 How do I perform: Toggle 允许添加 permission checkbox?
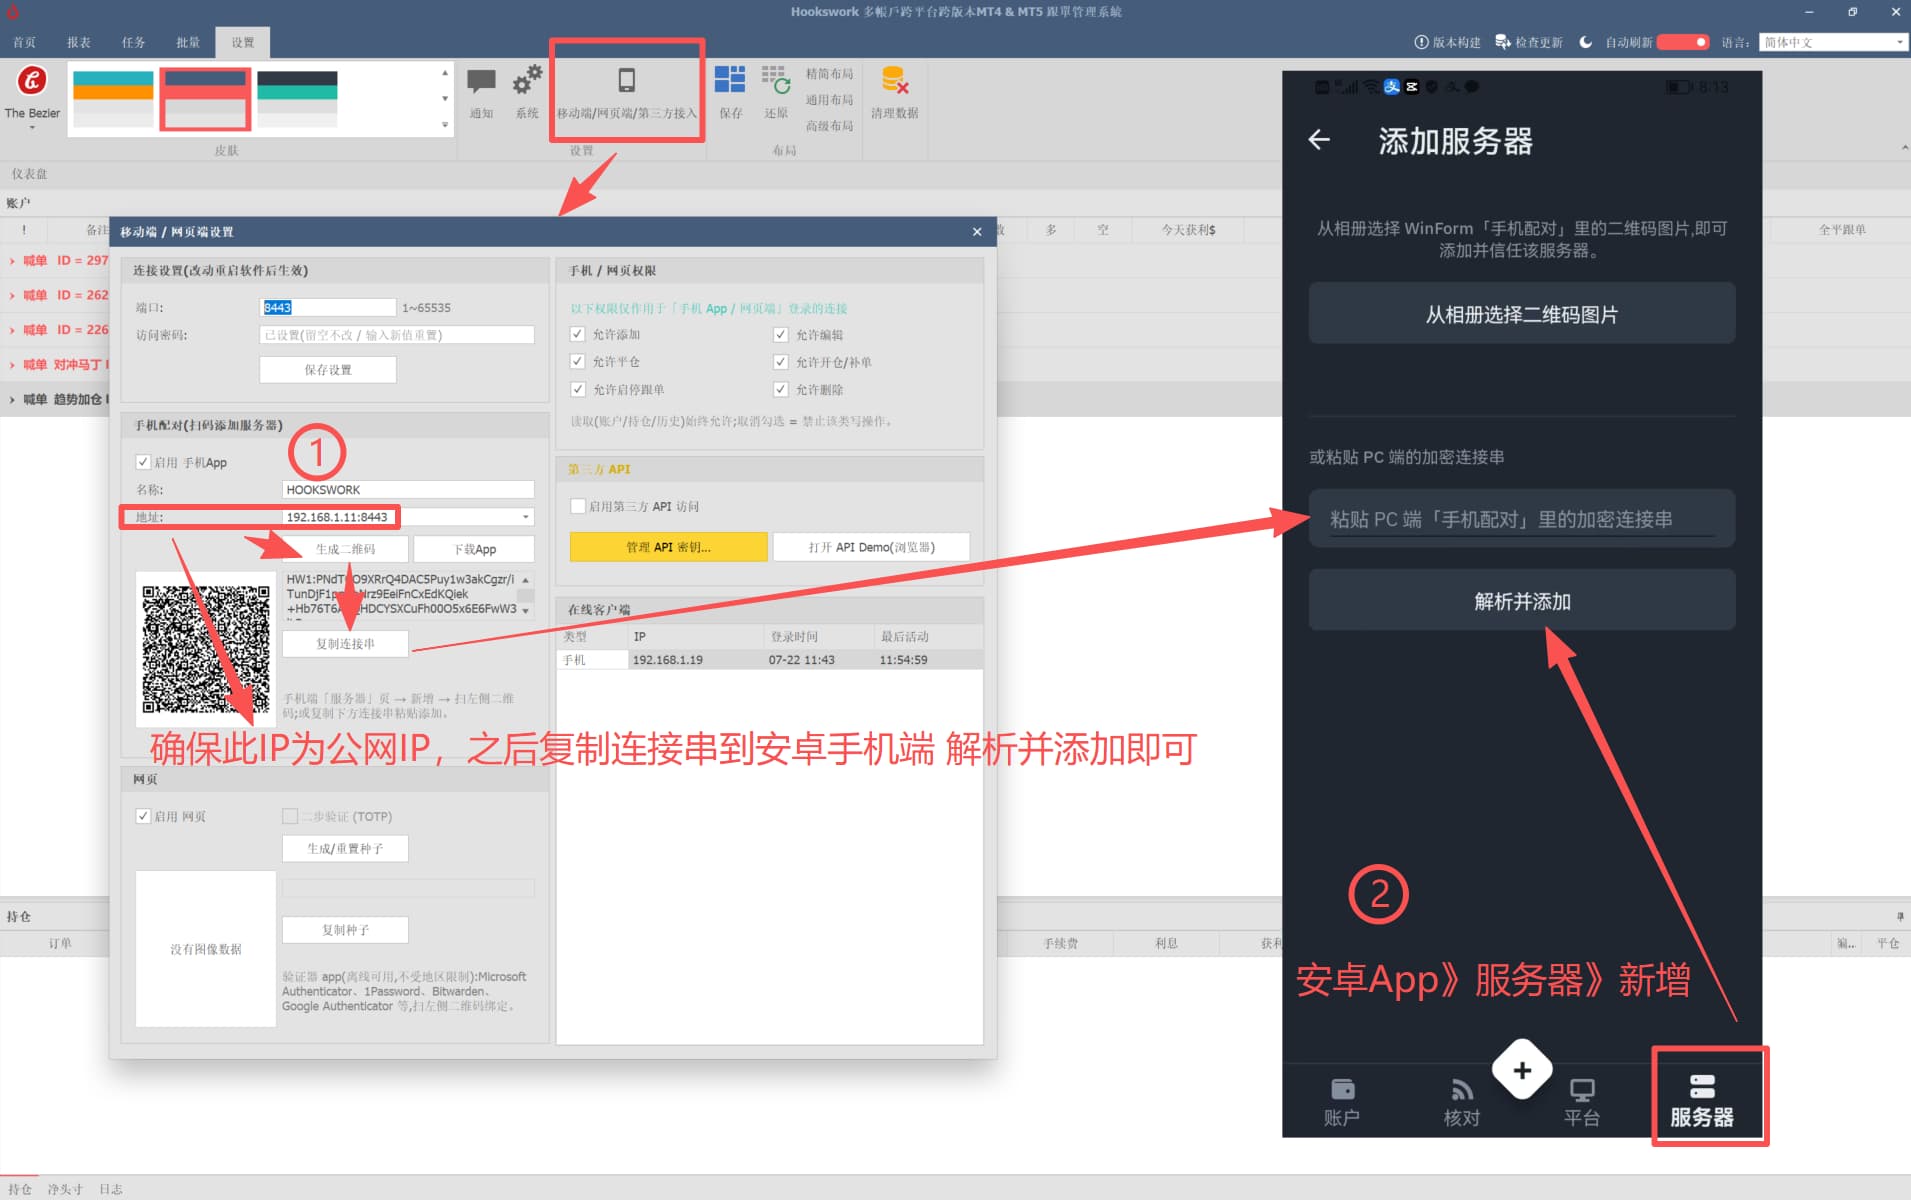[577, 334]
